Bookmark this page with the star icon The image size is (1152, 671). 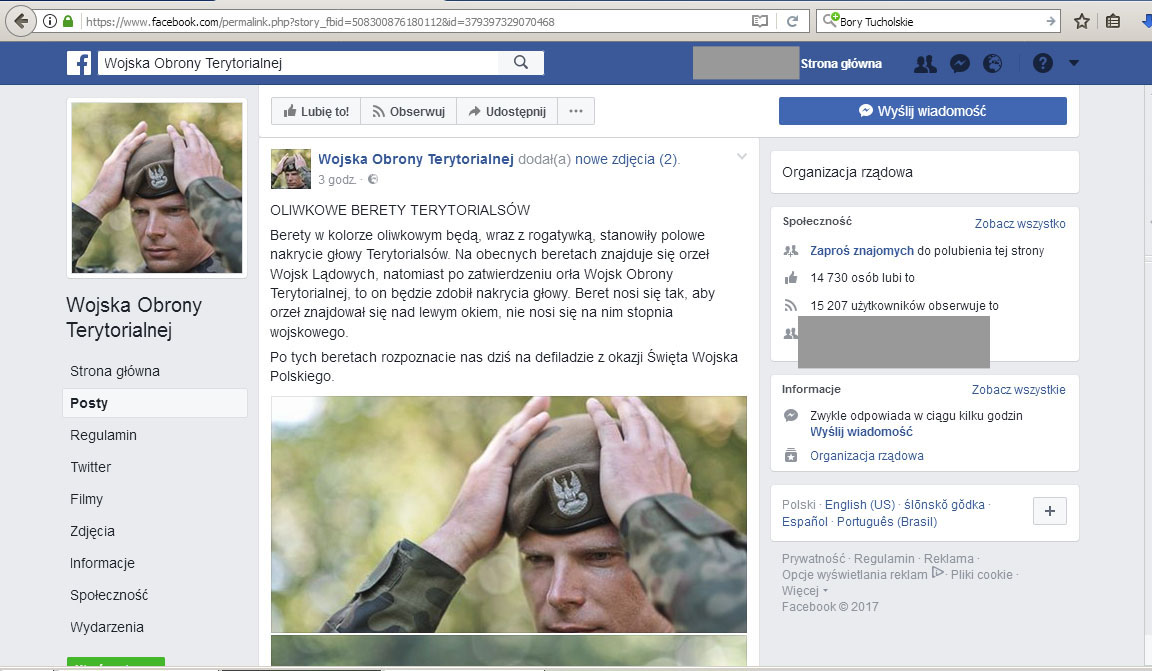coord(1081,21)
